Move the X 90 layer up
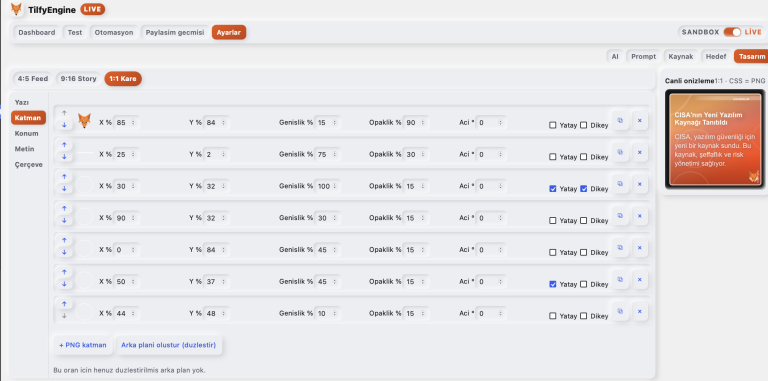 click(64, 209)
